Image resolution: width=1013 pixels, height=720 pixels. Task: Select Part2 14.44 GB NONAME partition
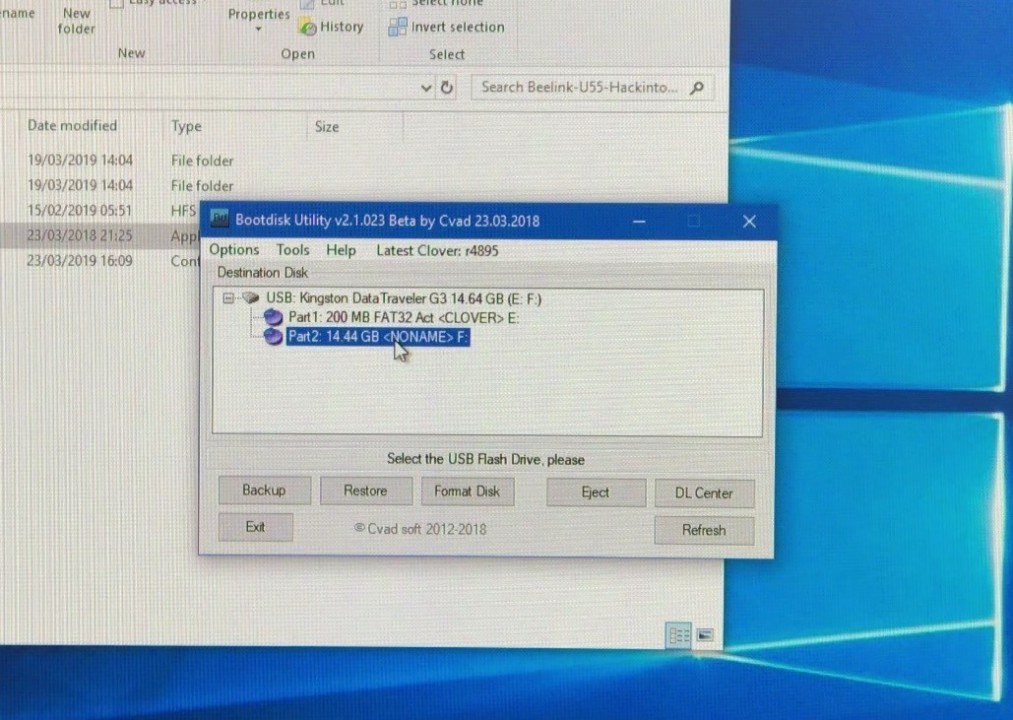[x=378, y=337]
